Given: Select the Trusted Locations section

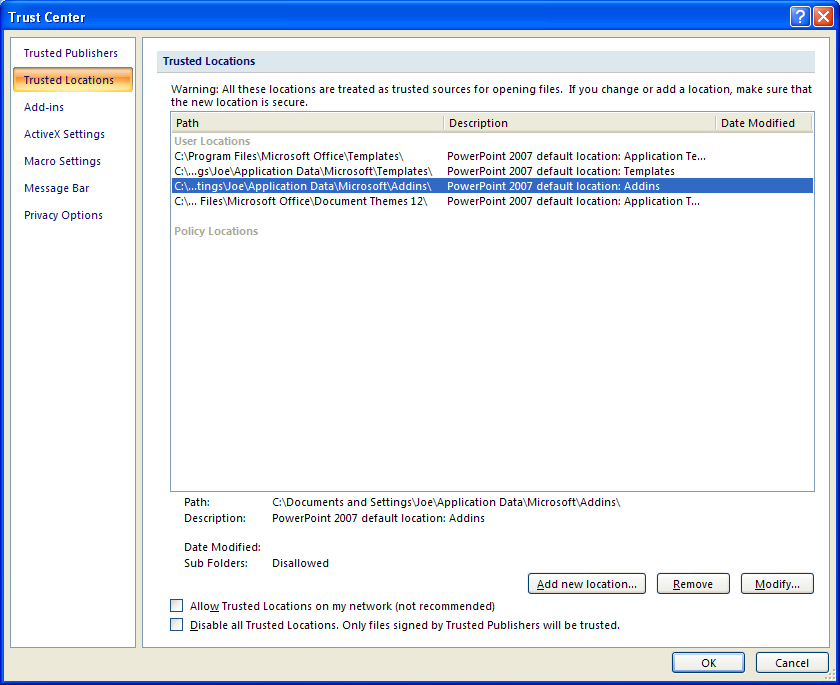Looking at the screenshot, I should pos(73,80).
